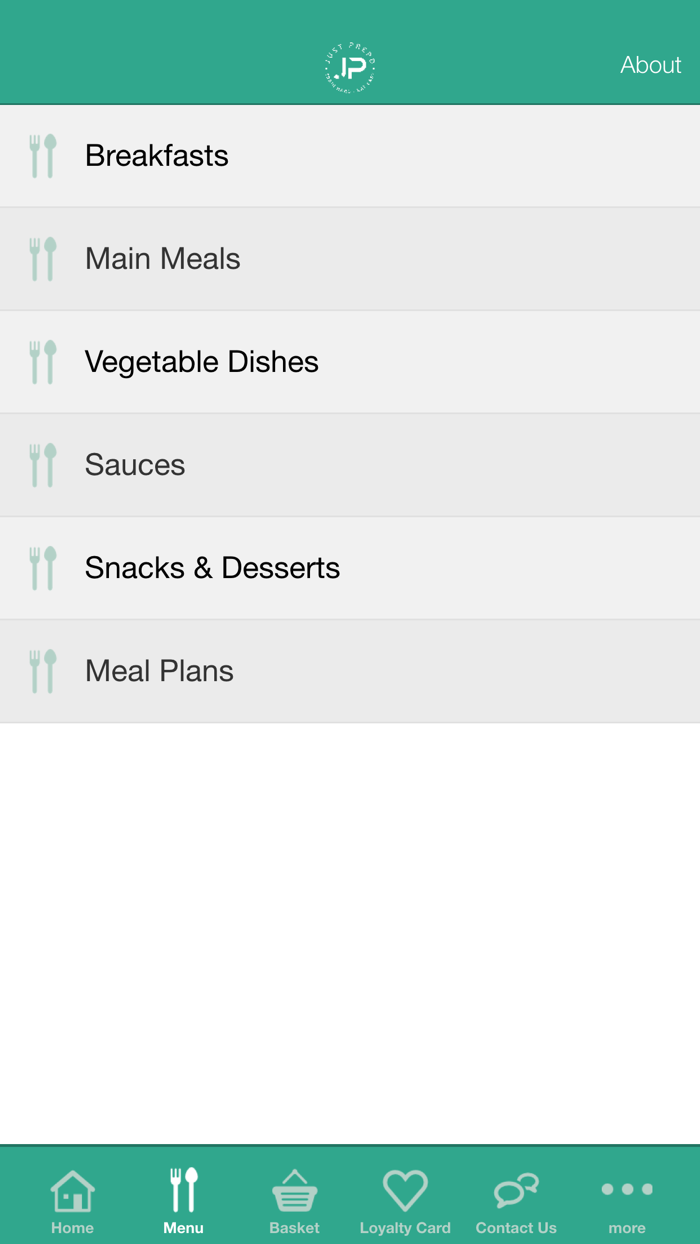This screenshot has width=700, height=1244.
Task: Open the Main Meals category
Action: 163,259
